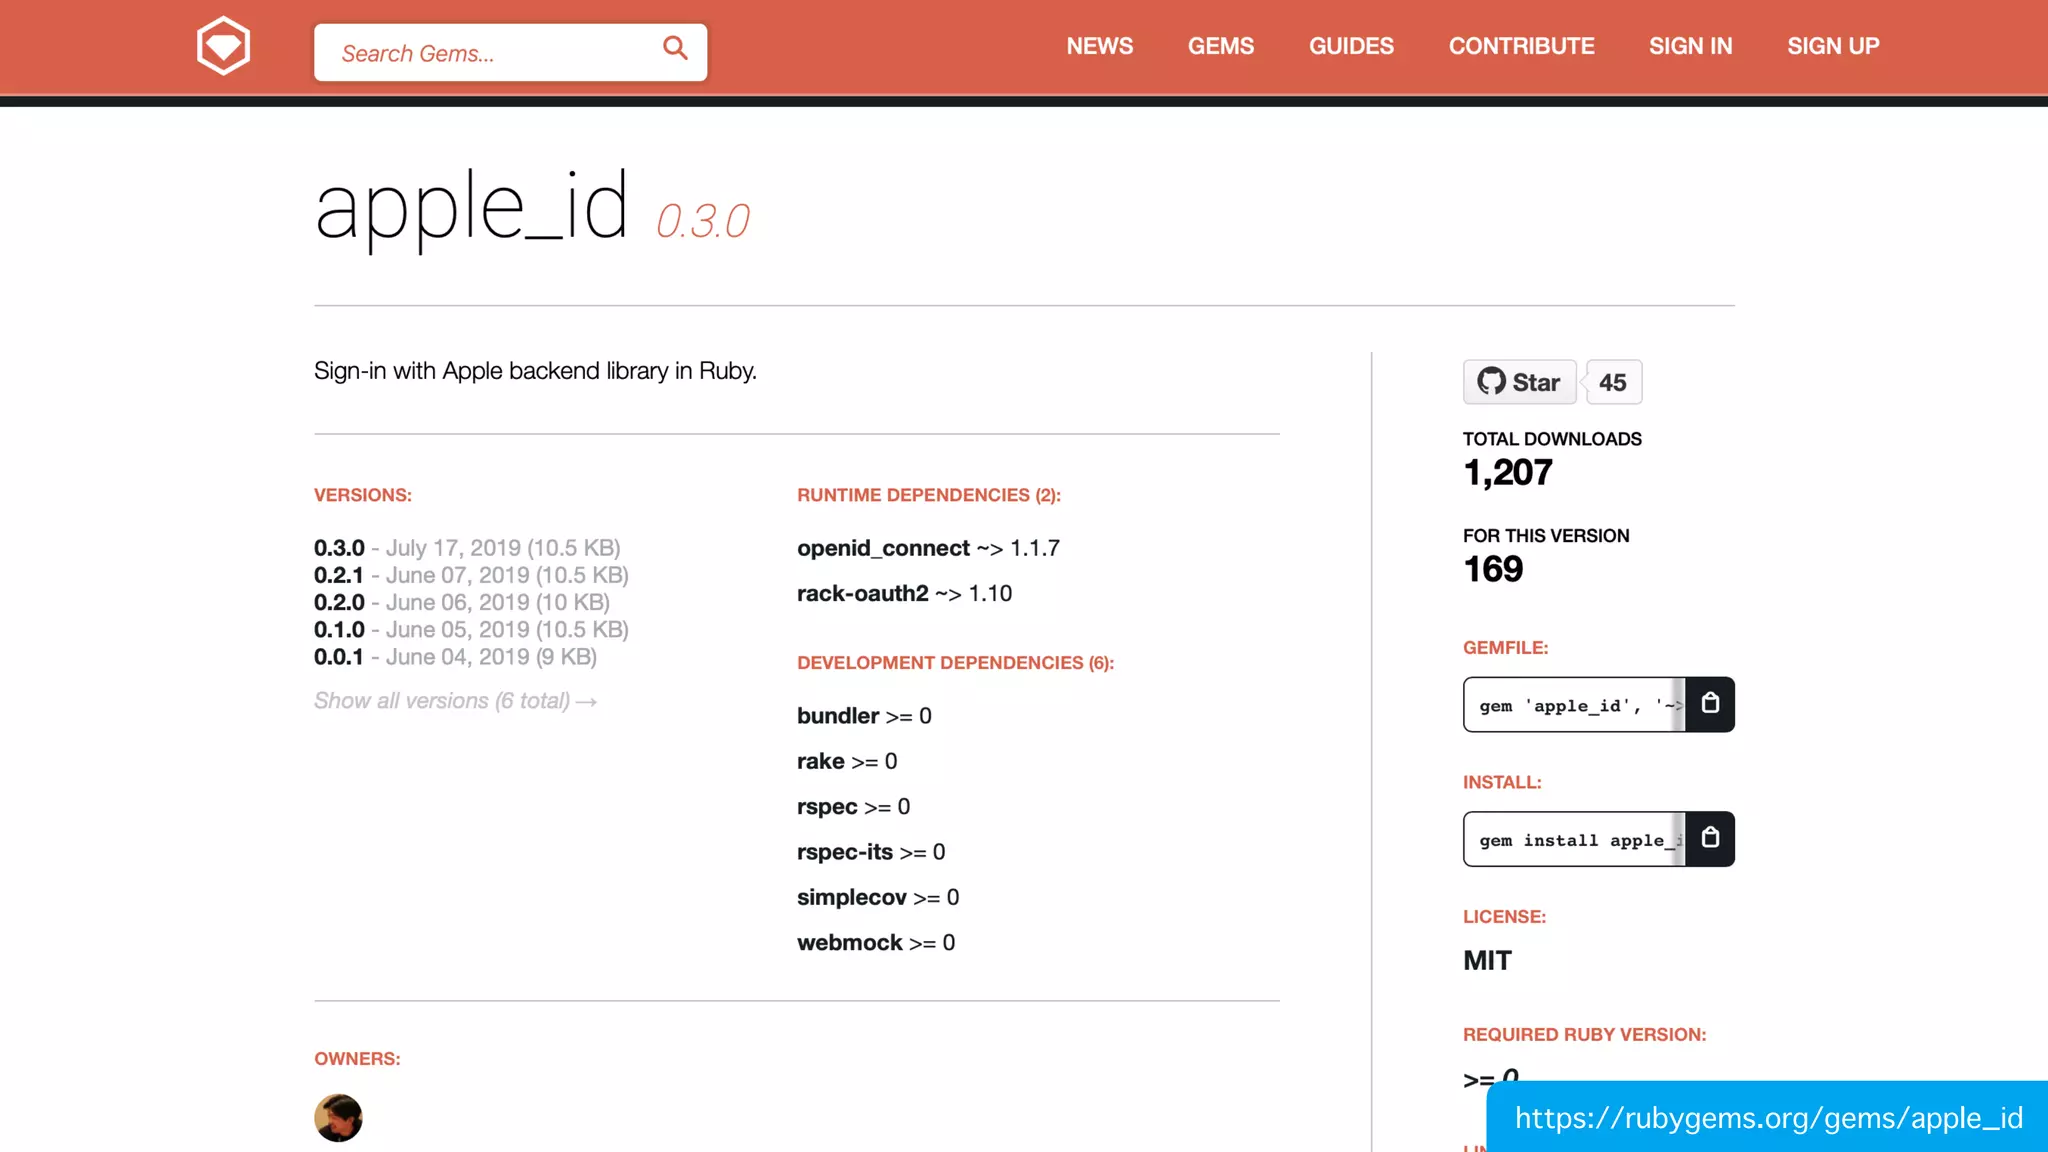
Task: Copy the Gemfile line with clipboard icon
Action: (x=1710, y=704)
